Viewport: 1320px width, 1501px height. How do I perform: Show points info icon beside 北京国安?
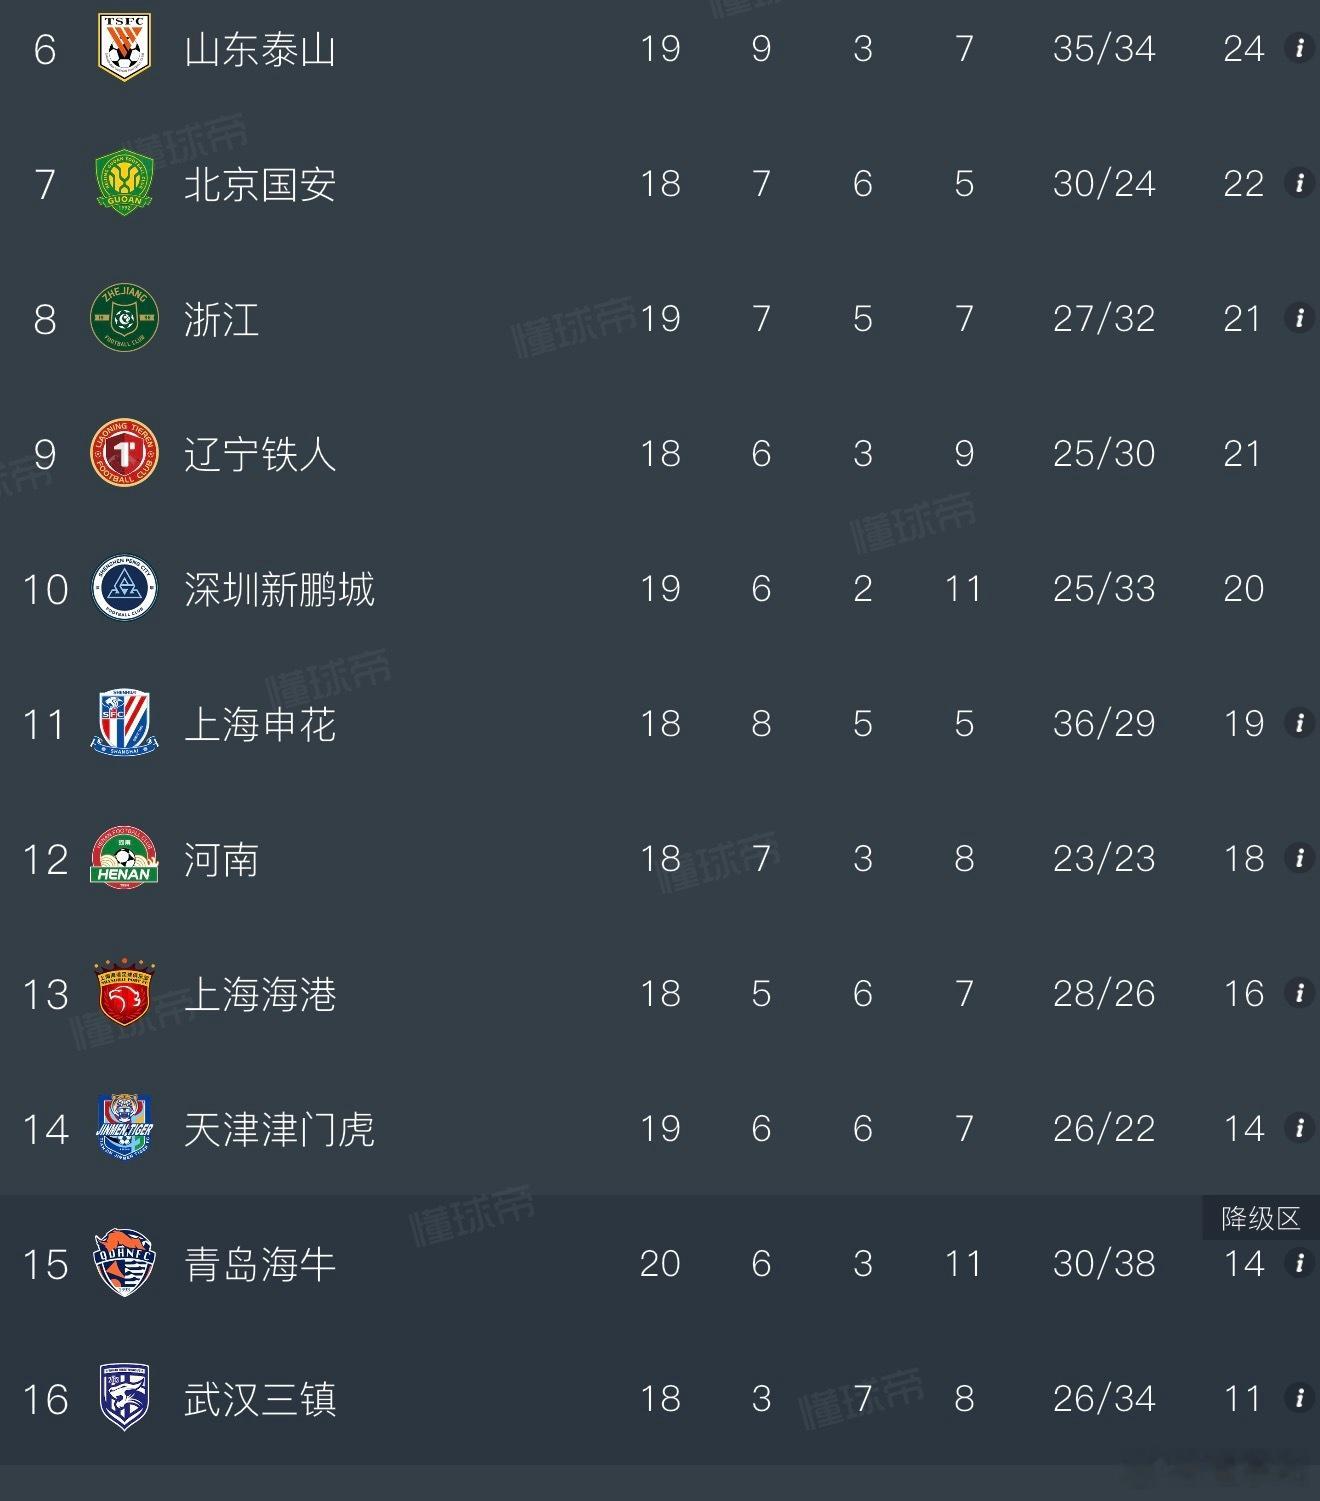(1299, 183)
